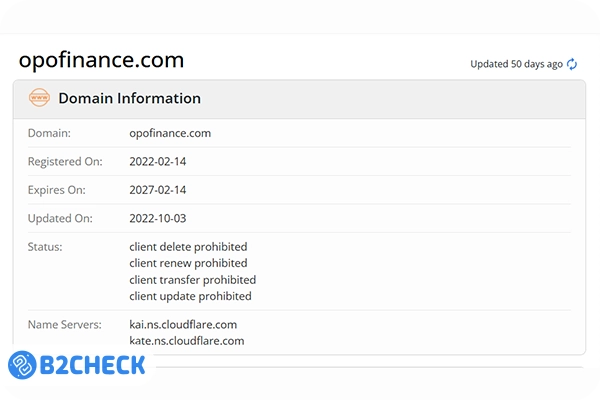The image size is (600, 400).
Task: Click the 'Expires On:' row label
Action: pos(57,190)
